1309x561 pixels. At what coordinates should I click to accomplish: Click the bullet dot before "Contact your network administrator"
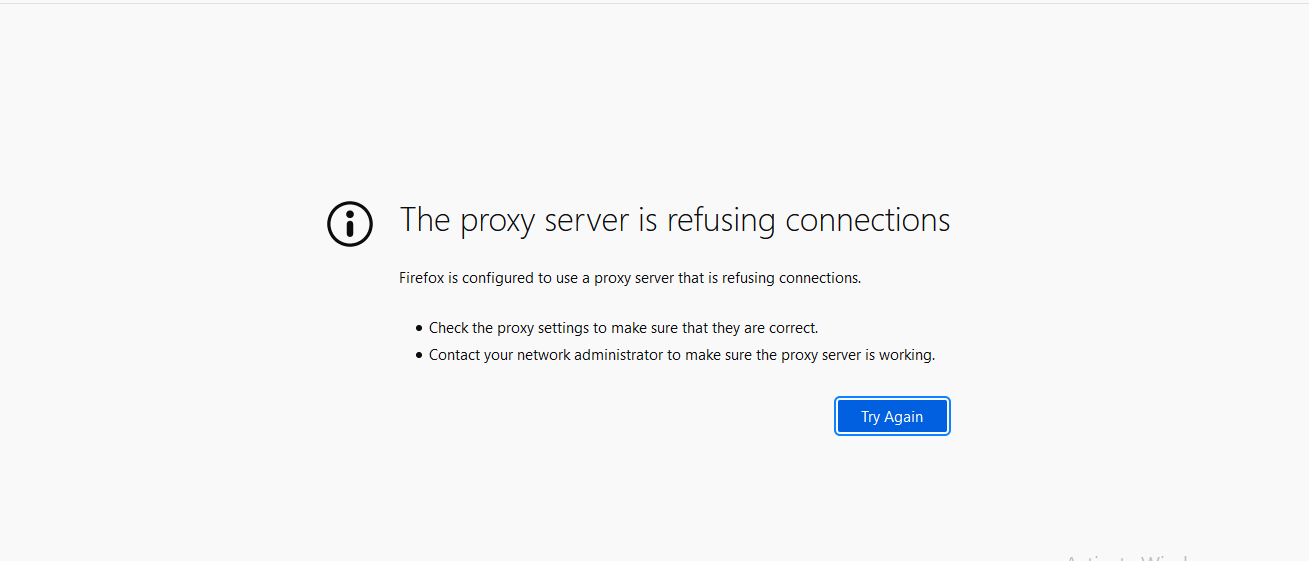pyautogui.click(x=419, y=355)
